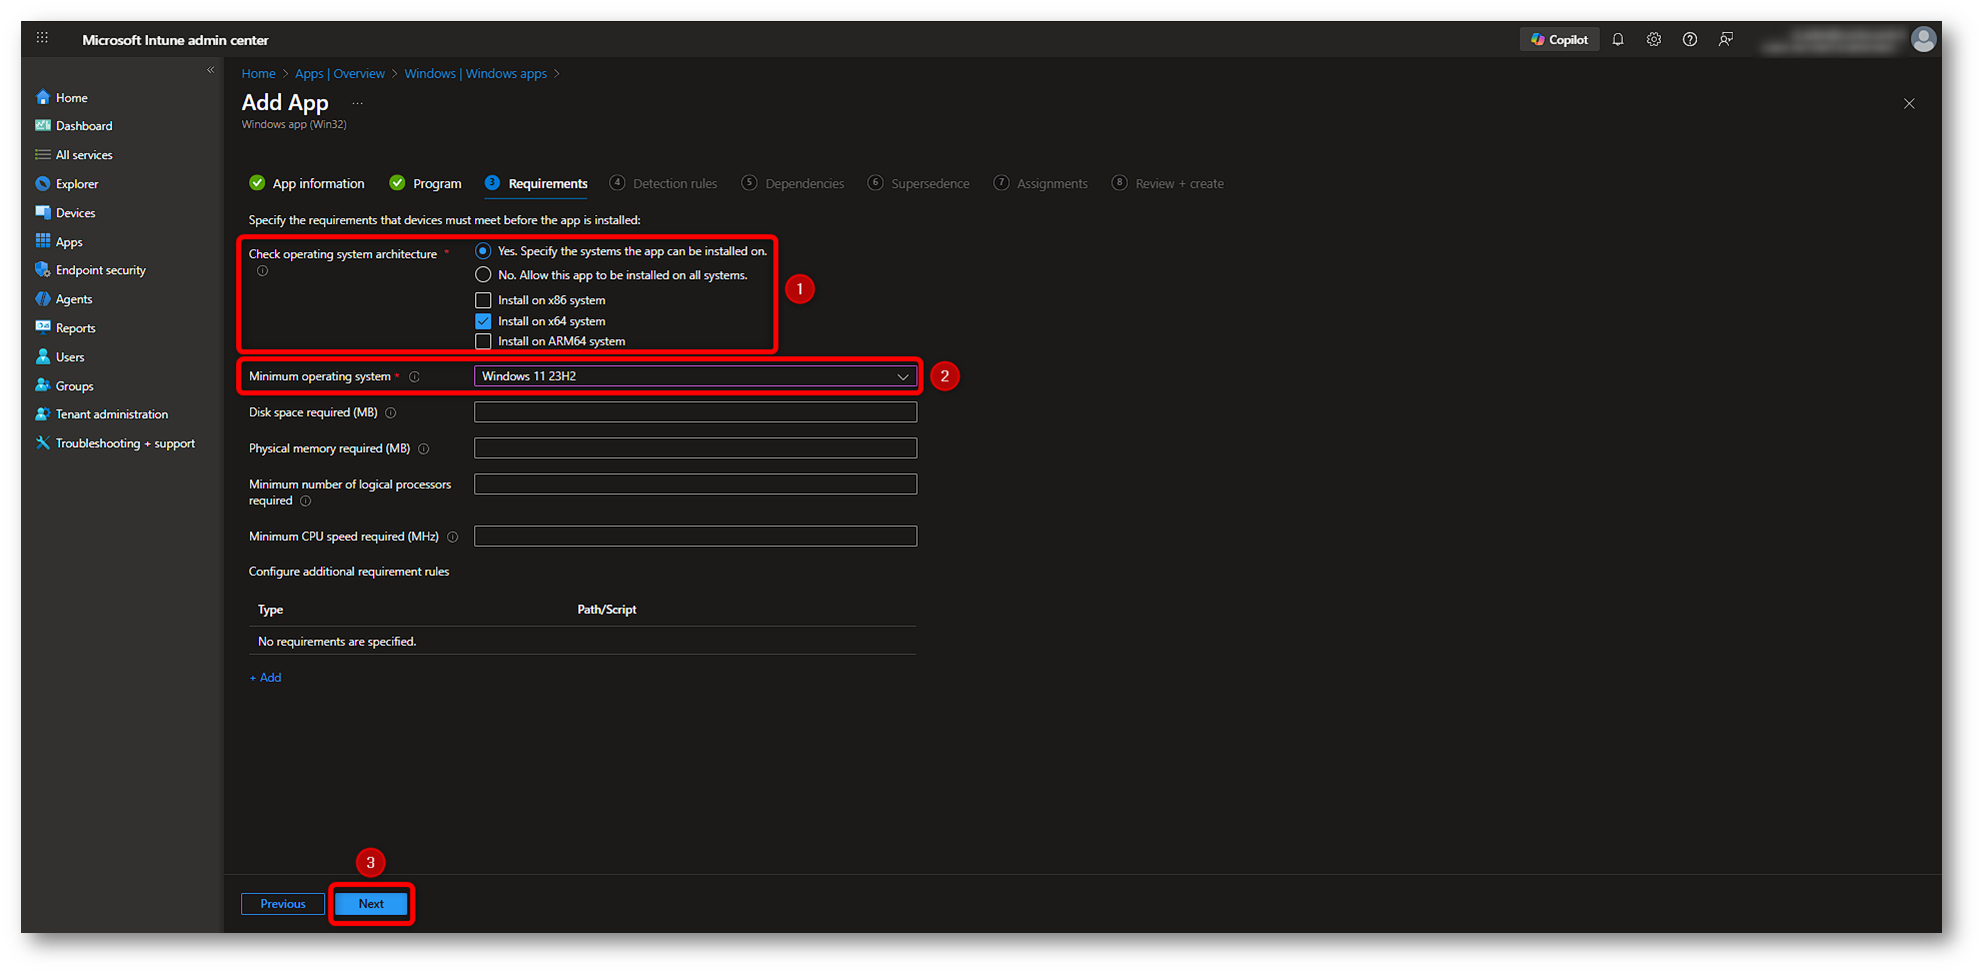Click the Minimum CPU speed input field

tap(695, 536)
